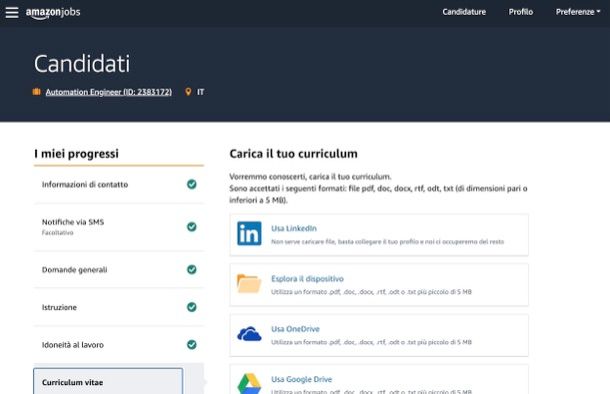
Task: Click 'Sono accettati i seguenti formati' text
Action: click(378, 194)
